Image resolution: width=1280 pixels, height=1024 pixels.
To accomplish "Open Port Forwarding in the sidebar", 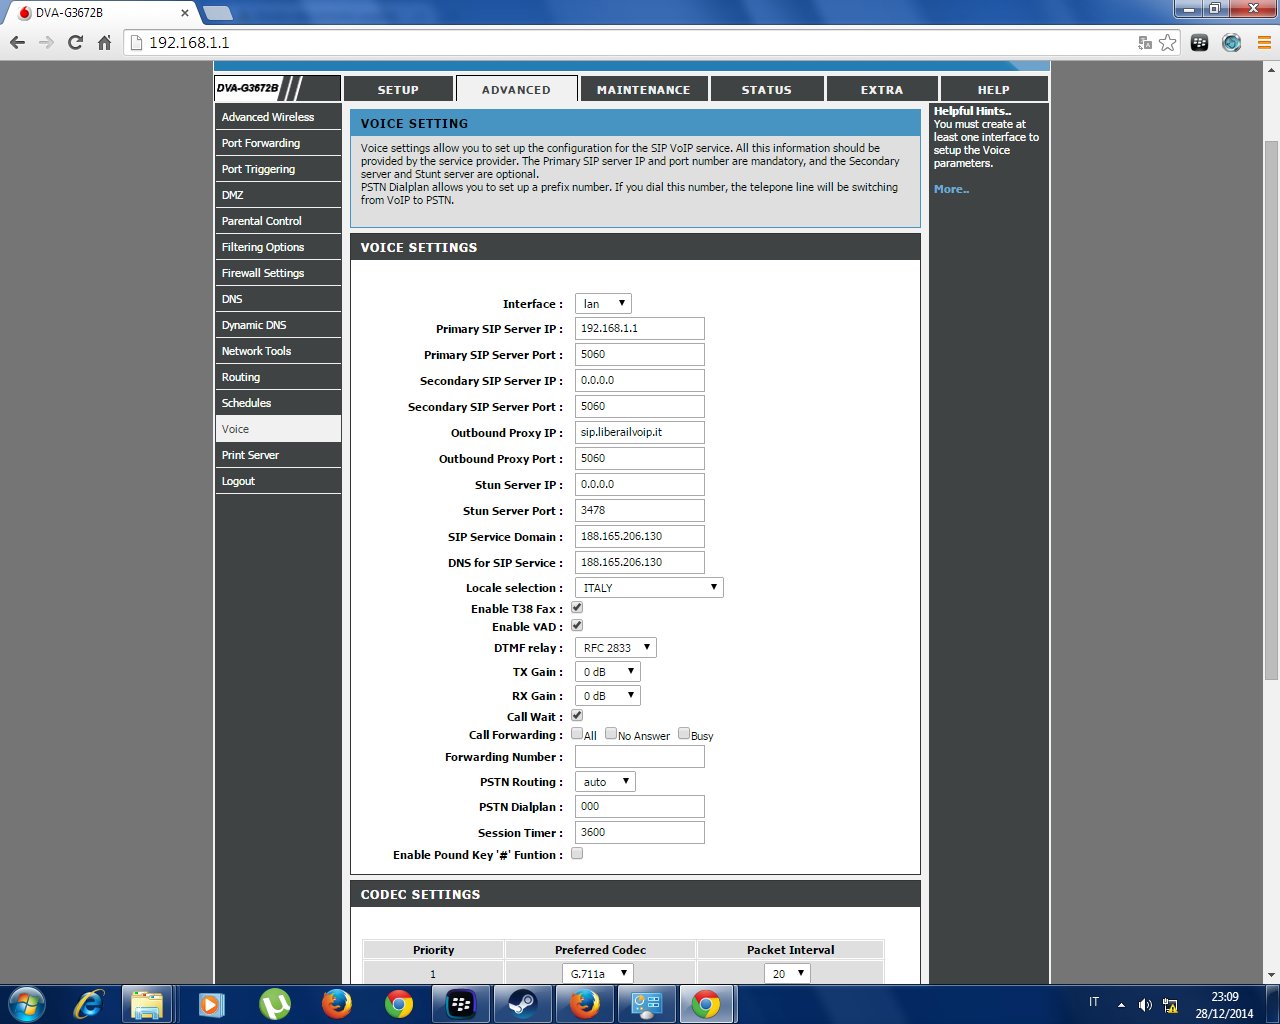I will click(278, 143).
